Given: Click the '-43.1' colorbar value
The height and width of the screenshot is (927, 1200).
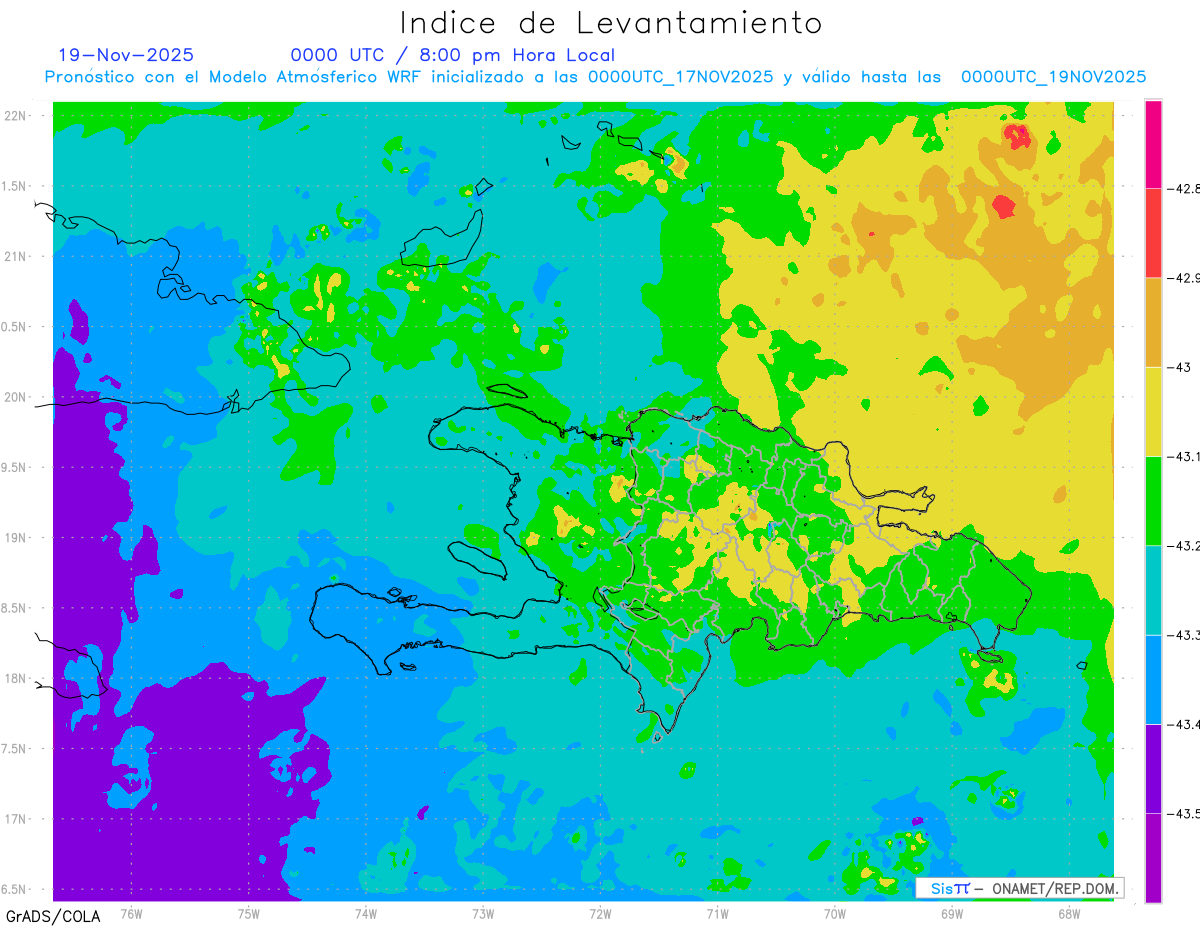Looking at the screenshot, I should click(x=1182, y=456).
